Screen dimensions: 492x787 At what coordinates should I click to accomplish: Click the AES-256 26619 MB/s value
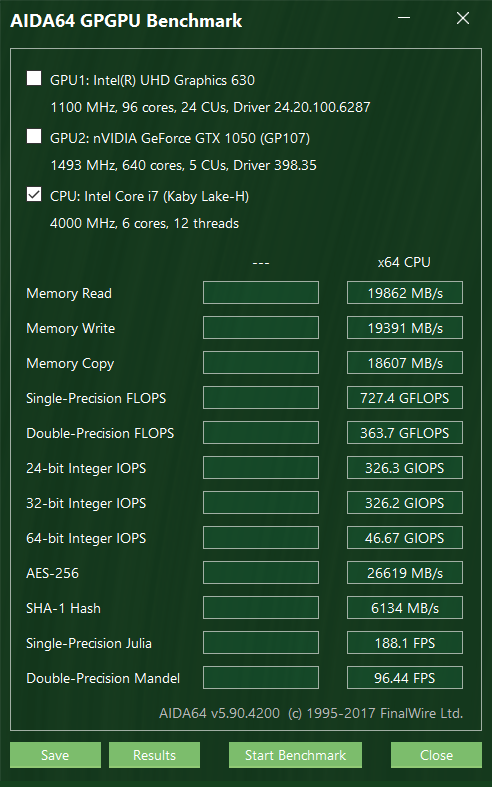pos(405,573)
